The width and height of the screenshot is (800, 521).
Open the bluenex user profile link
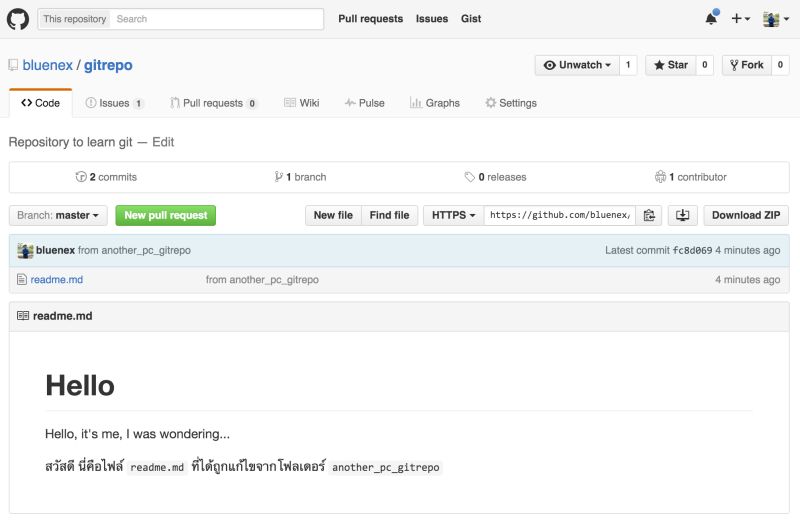click(47, 65)
